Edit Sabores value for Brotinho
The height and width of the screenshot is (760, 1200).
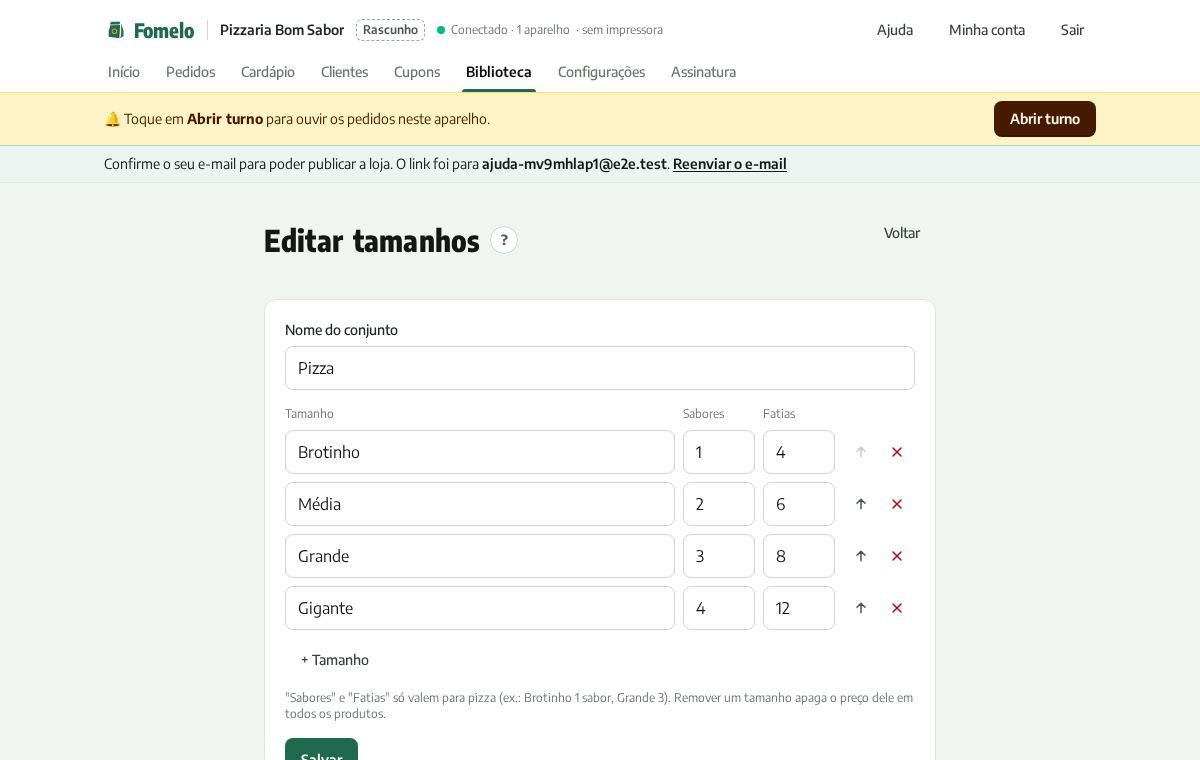(719, 452)
